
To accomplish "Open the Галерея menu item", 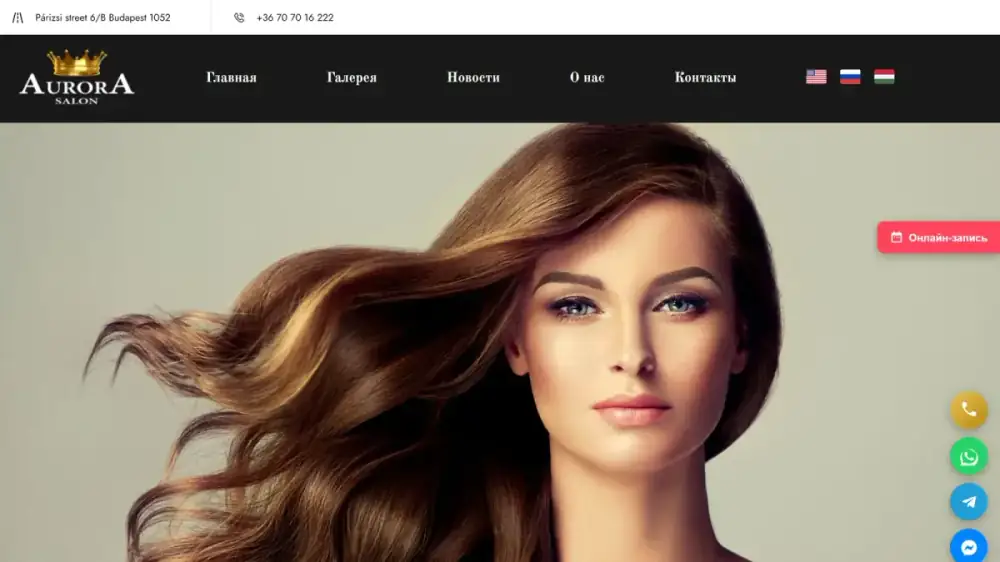I will [x=351, y=77].
